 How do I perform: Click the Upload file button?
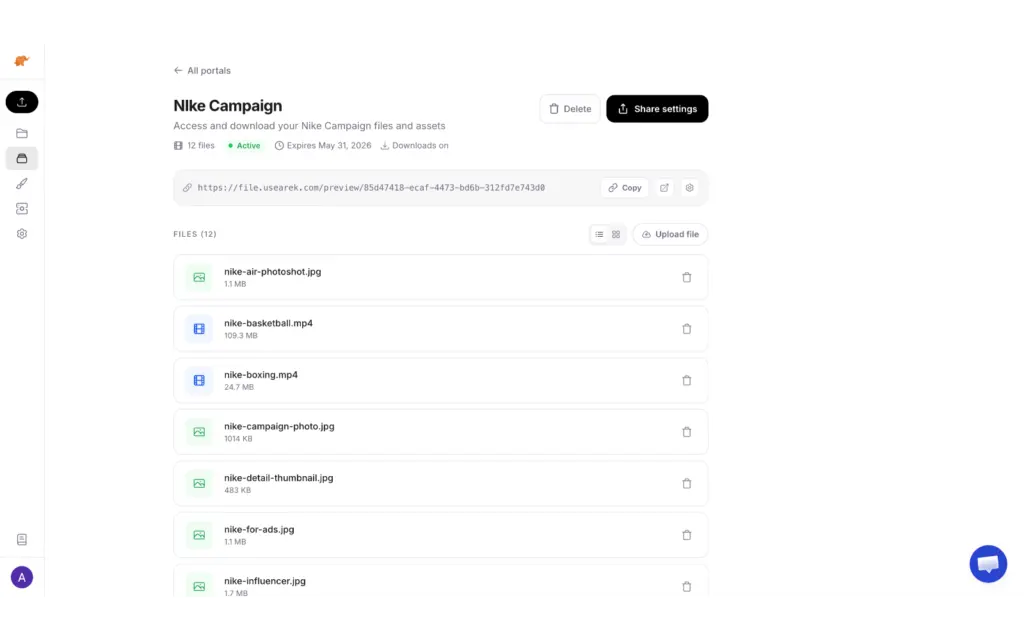pos(670,234)
